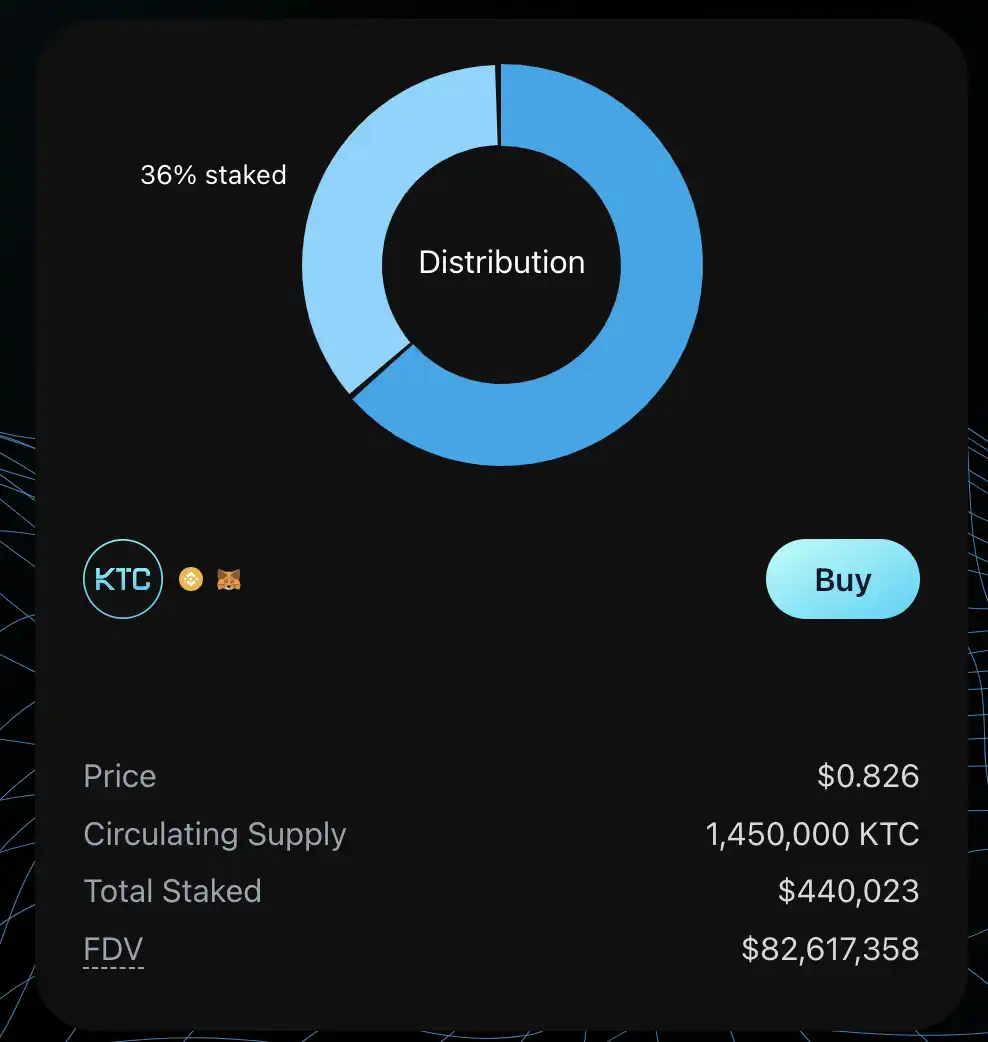The height and width of the screenshot is (1042, 988).
Task: Click the $440,023 total staked value
Action: click(x=848, y=891)
